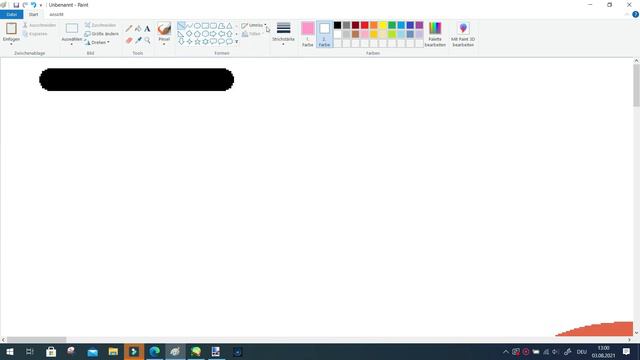Click the Einfügen clipboard icon
Image resolution: width=640 pixels, height=360 pixels.
(x=11, y=29)
